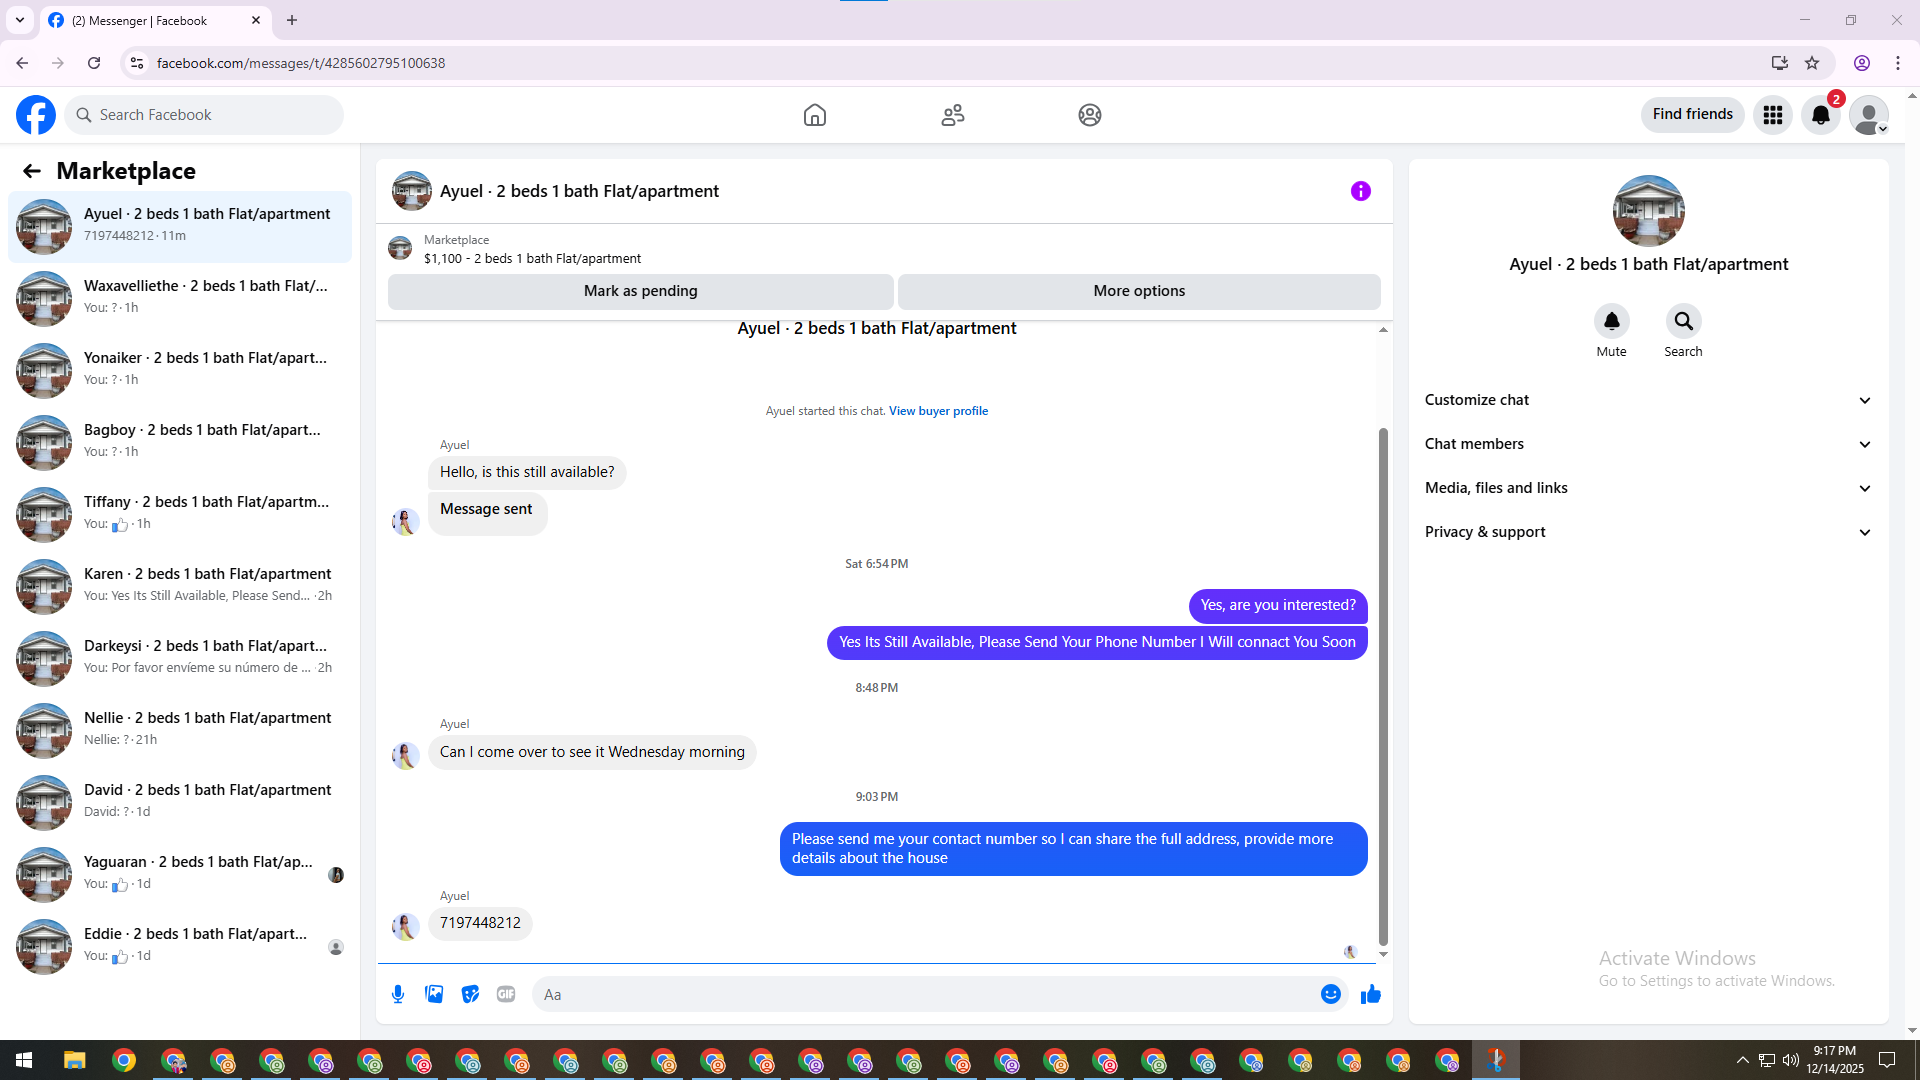Expand the Customize chat section
This screenshot has width=1920, height=1080.
(1647, 400)
